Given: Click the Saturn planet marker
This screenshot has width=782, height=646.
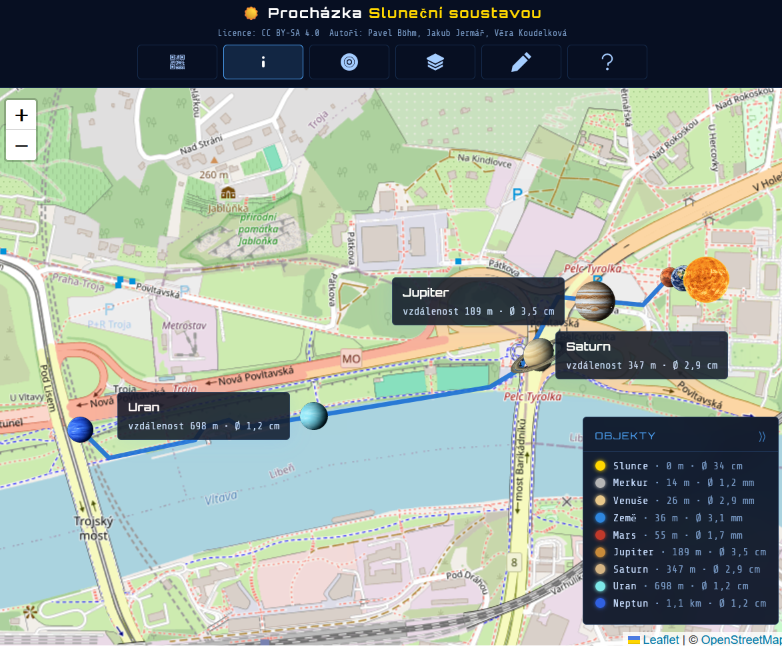Looking at the screenshot, I should 537,355.
